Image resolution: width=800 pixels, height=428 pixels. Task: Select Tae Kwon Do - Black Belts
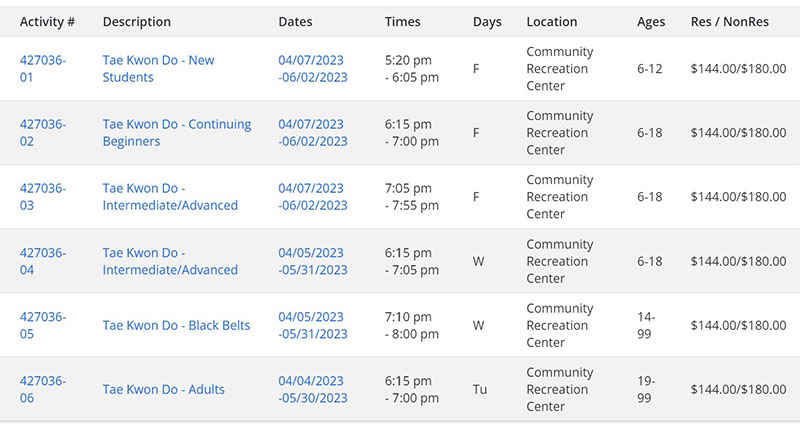[x=176, y=325]
